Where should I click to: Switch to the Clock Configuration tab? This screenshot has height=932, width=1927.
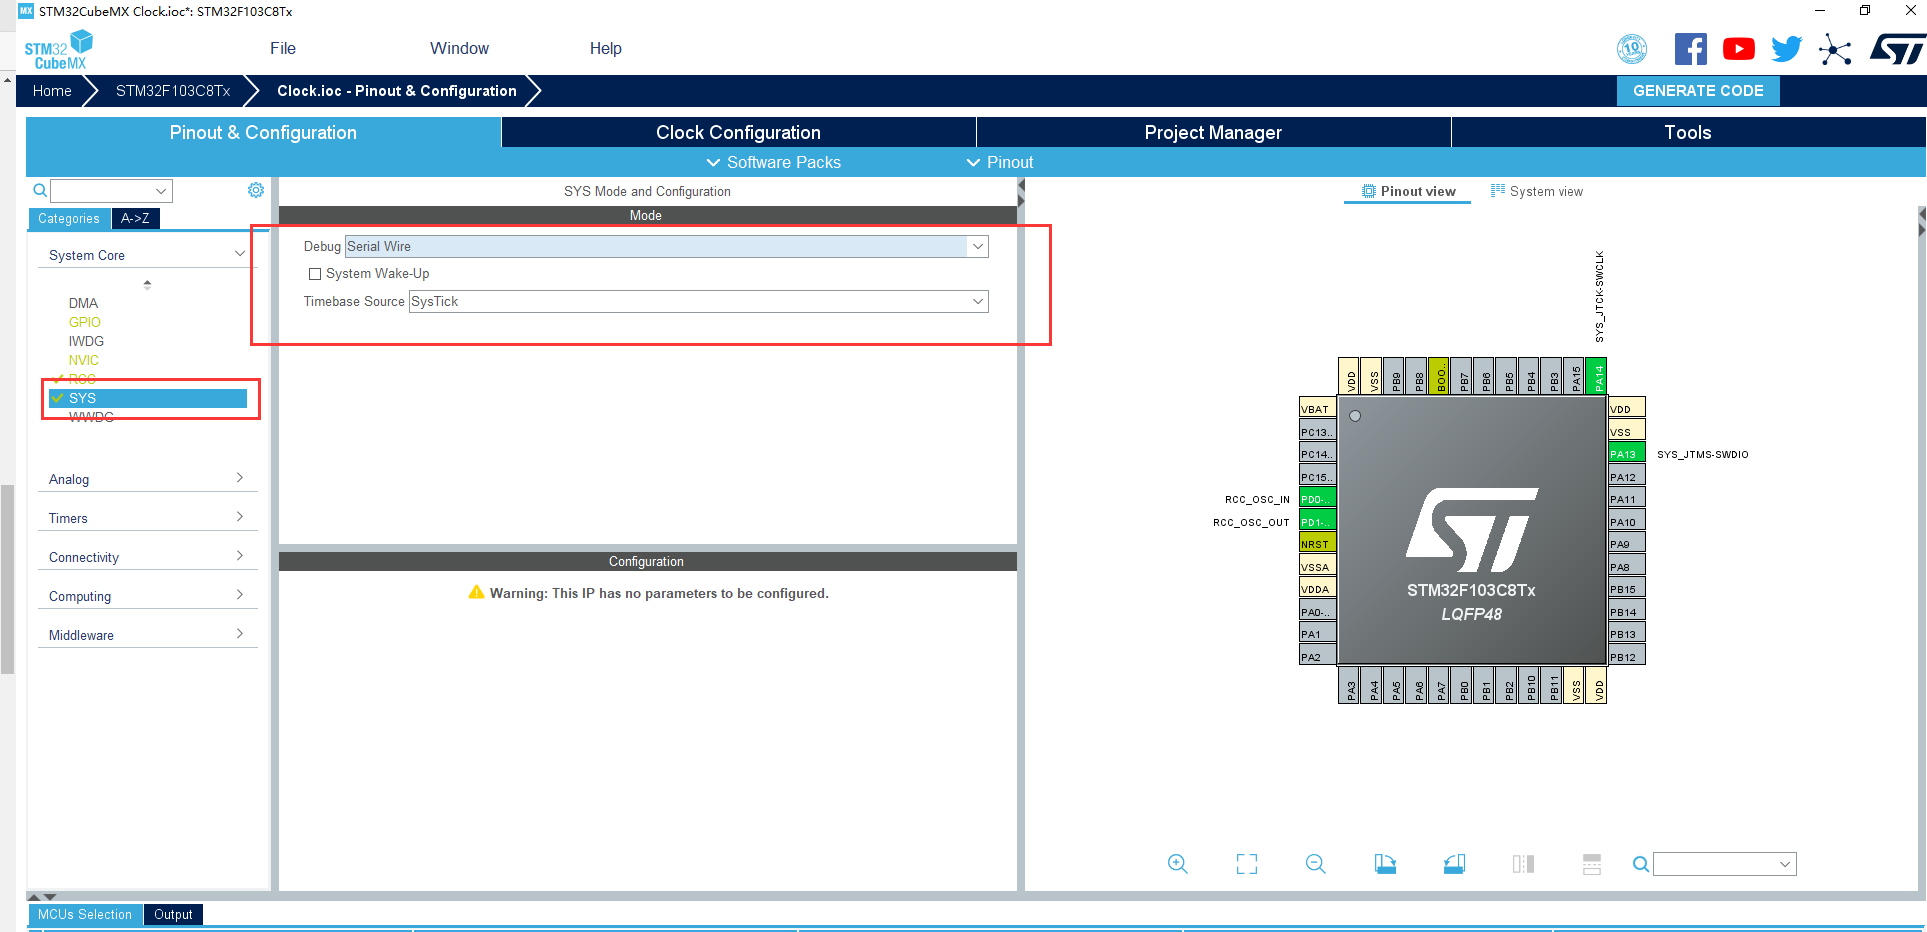click(x=738, y=132)
